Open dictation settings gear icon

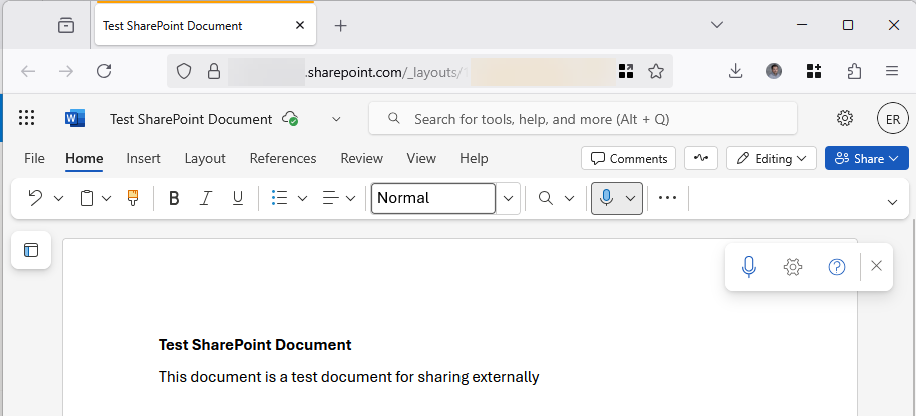793,266
